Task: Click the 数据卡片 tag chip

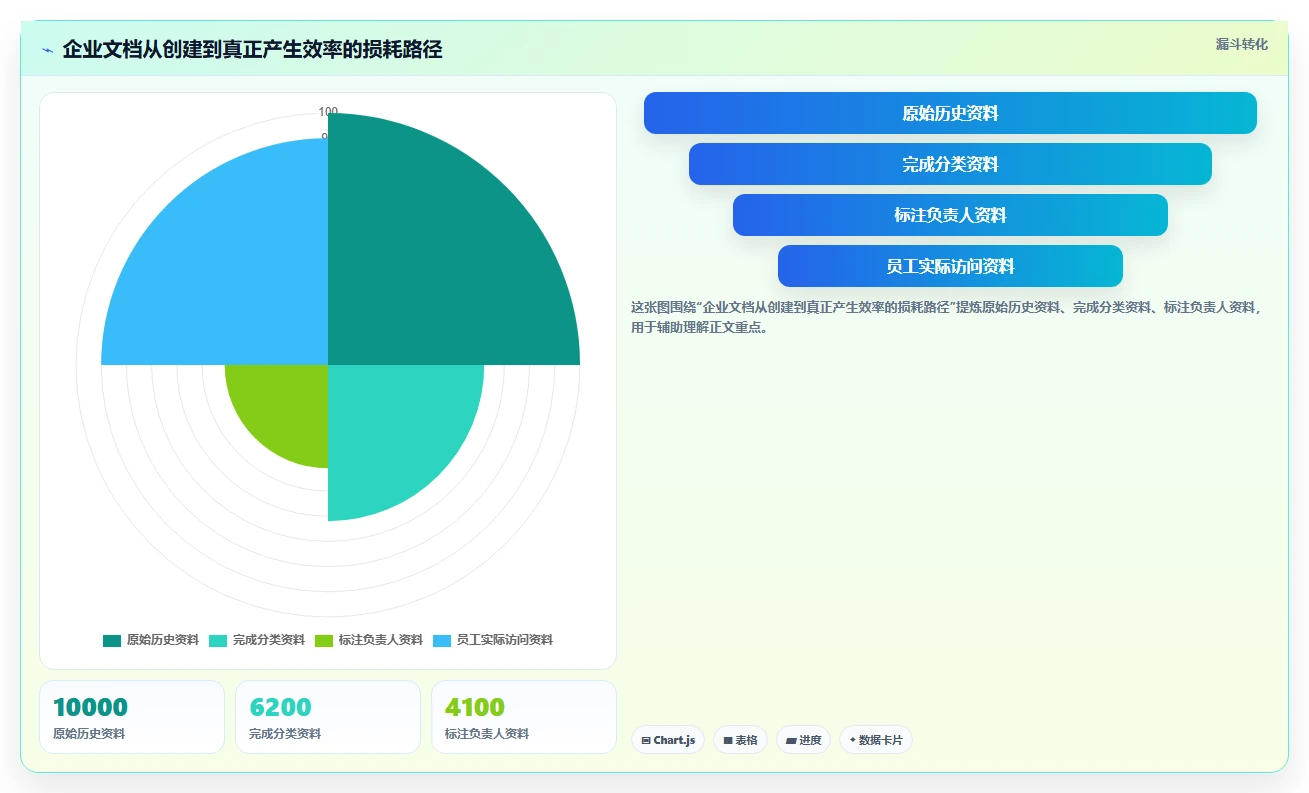Action: [x=876, y=740]
